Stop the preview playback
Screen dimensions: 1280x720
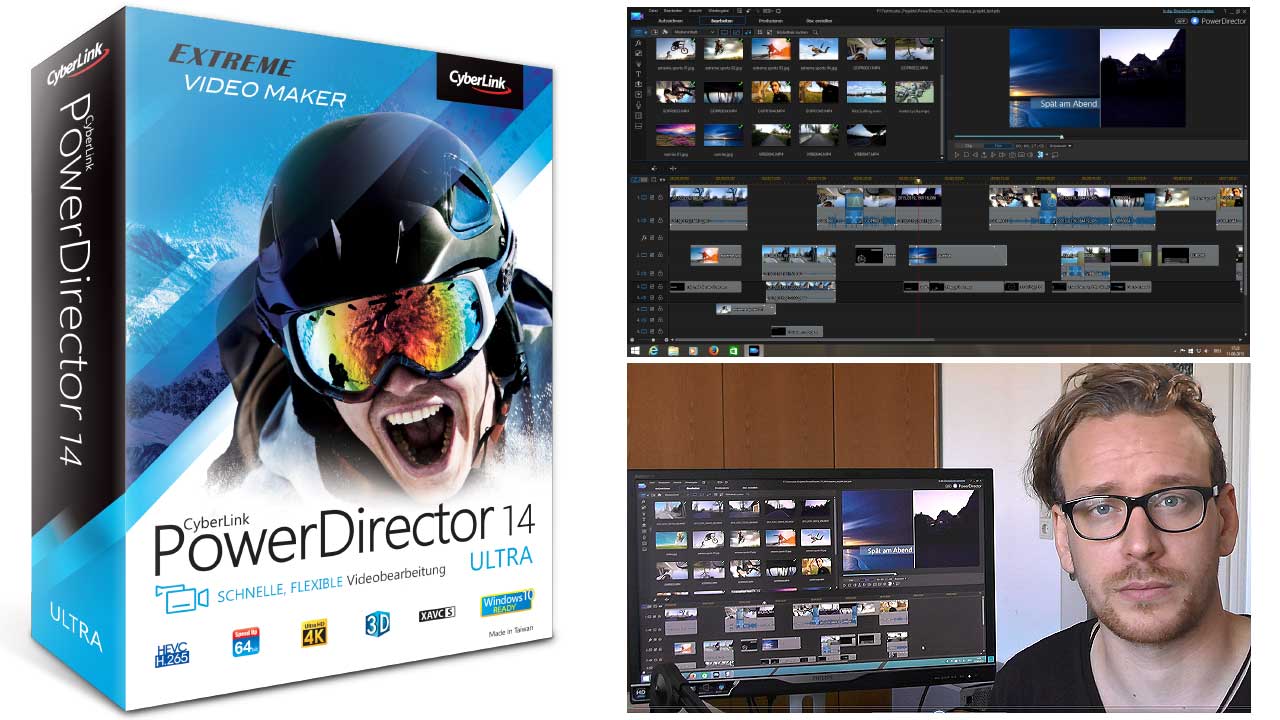click(x=966, y=155)
